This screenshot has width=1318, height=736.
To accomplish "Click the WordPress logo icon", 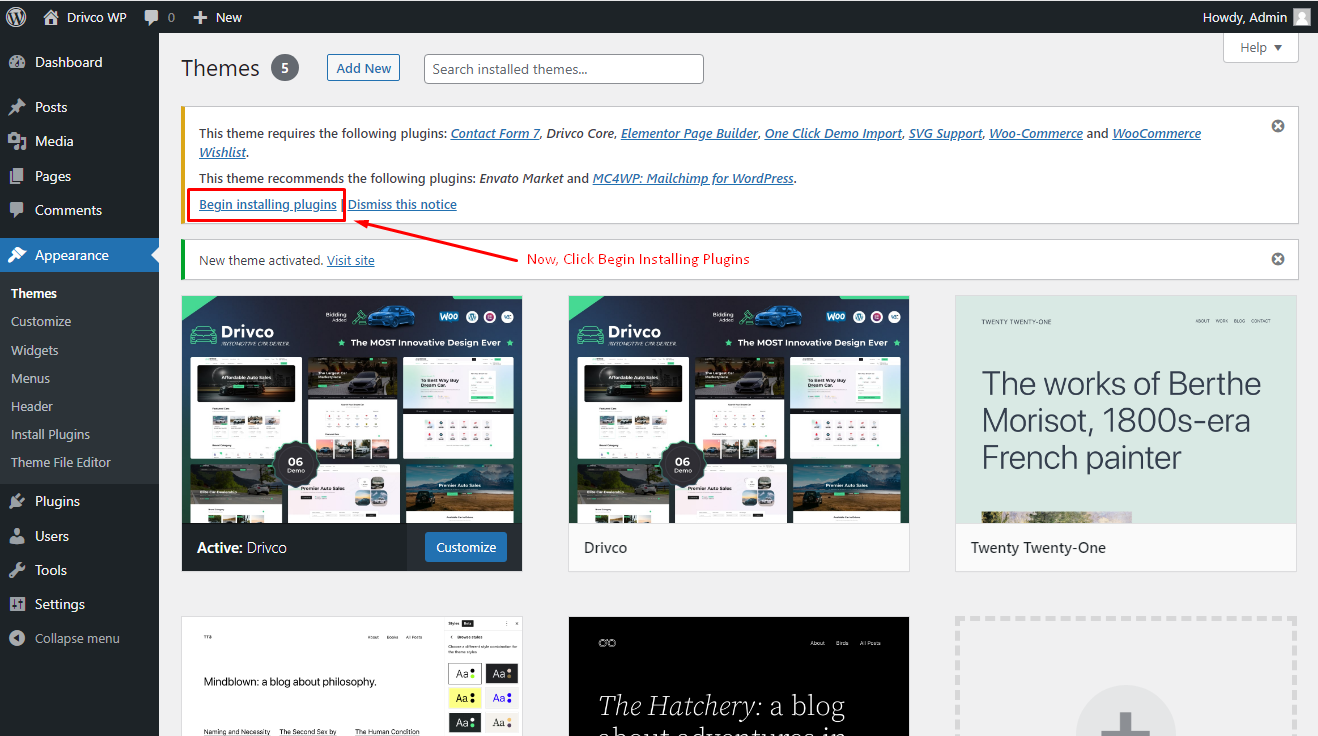I will point(16,17).
